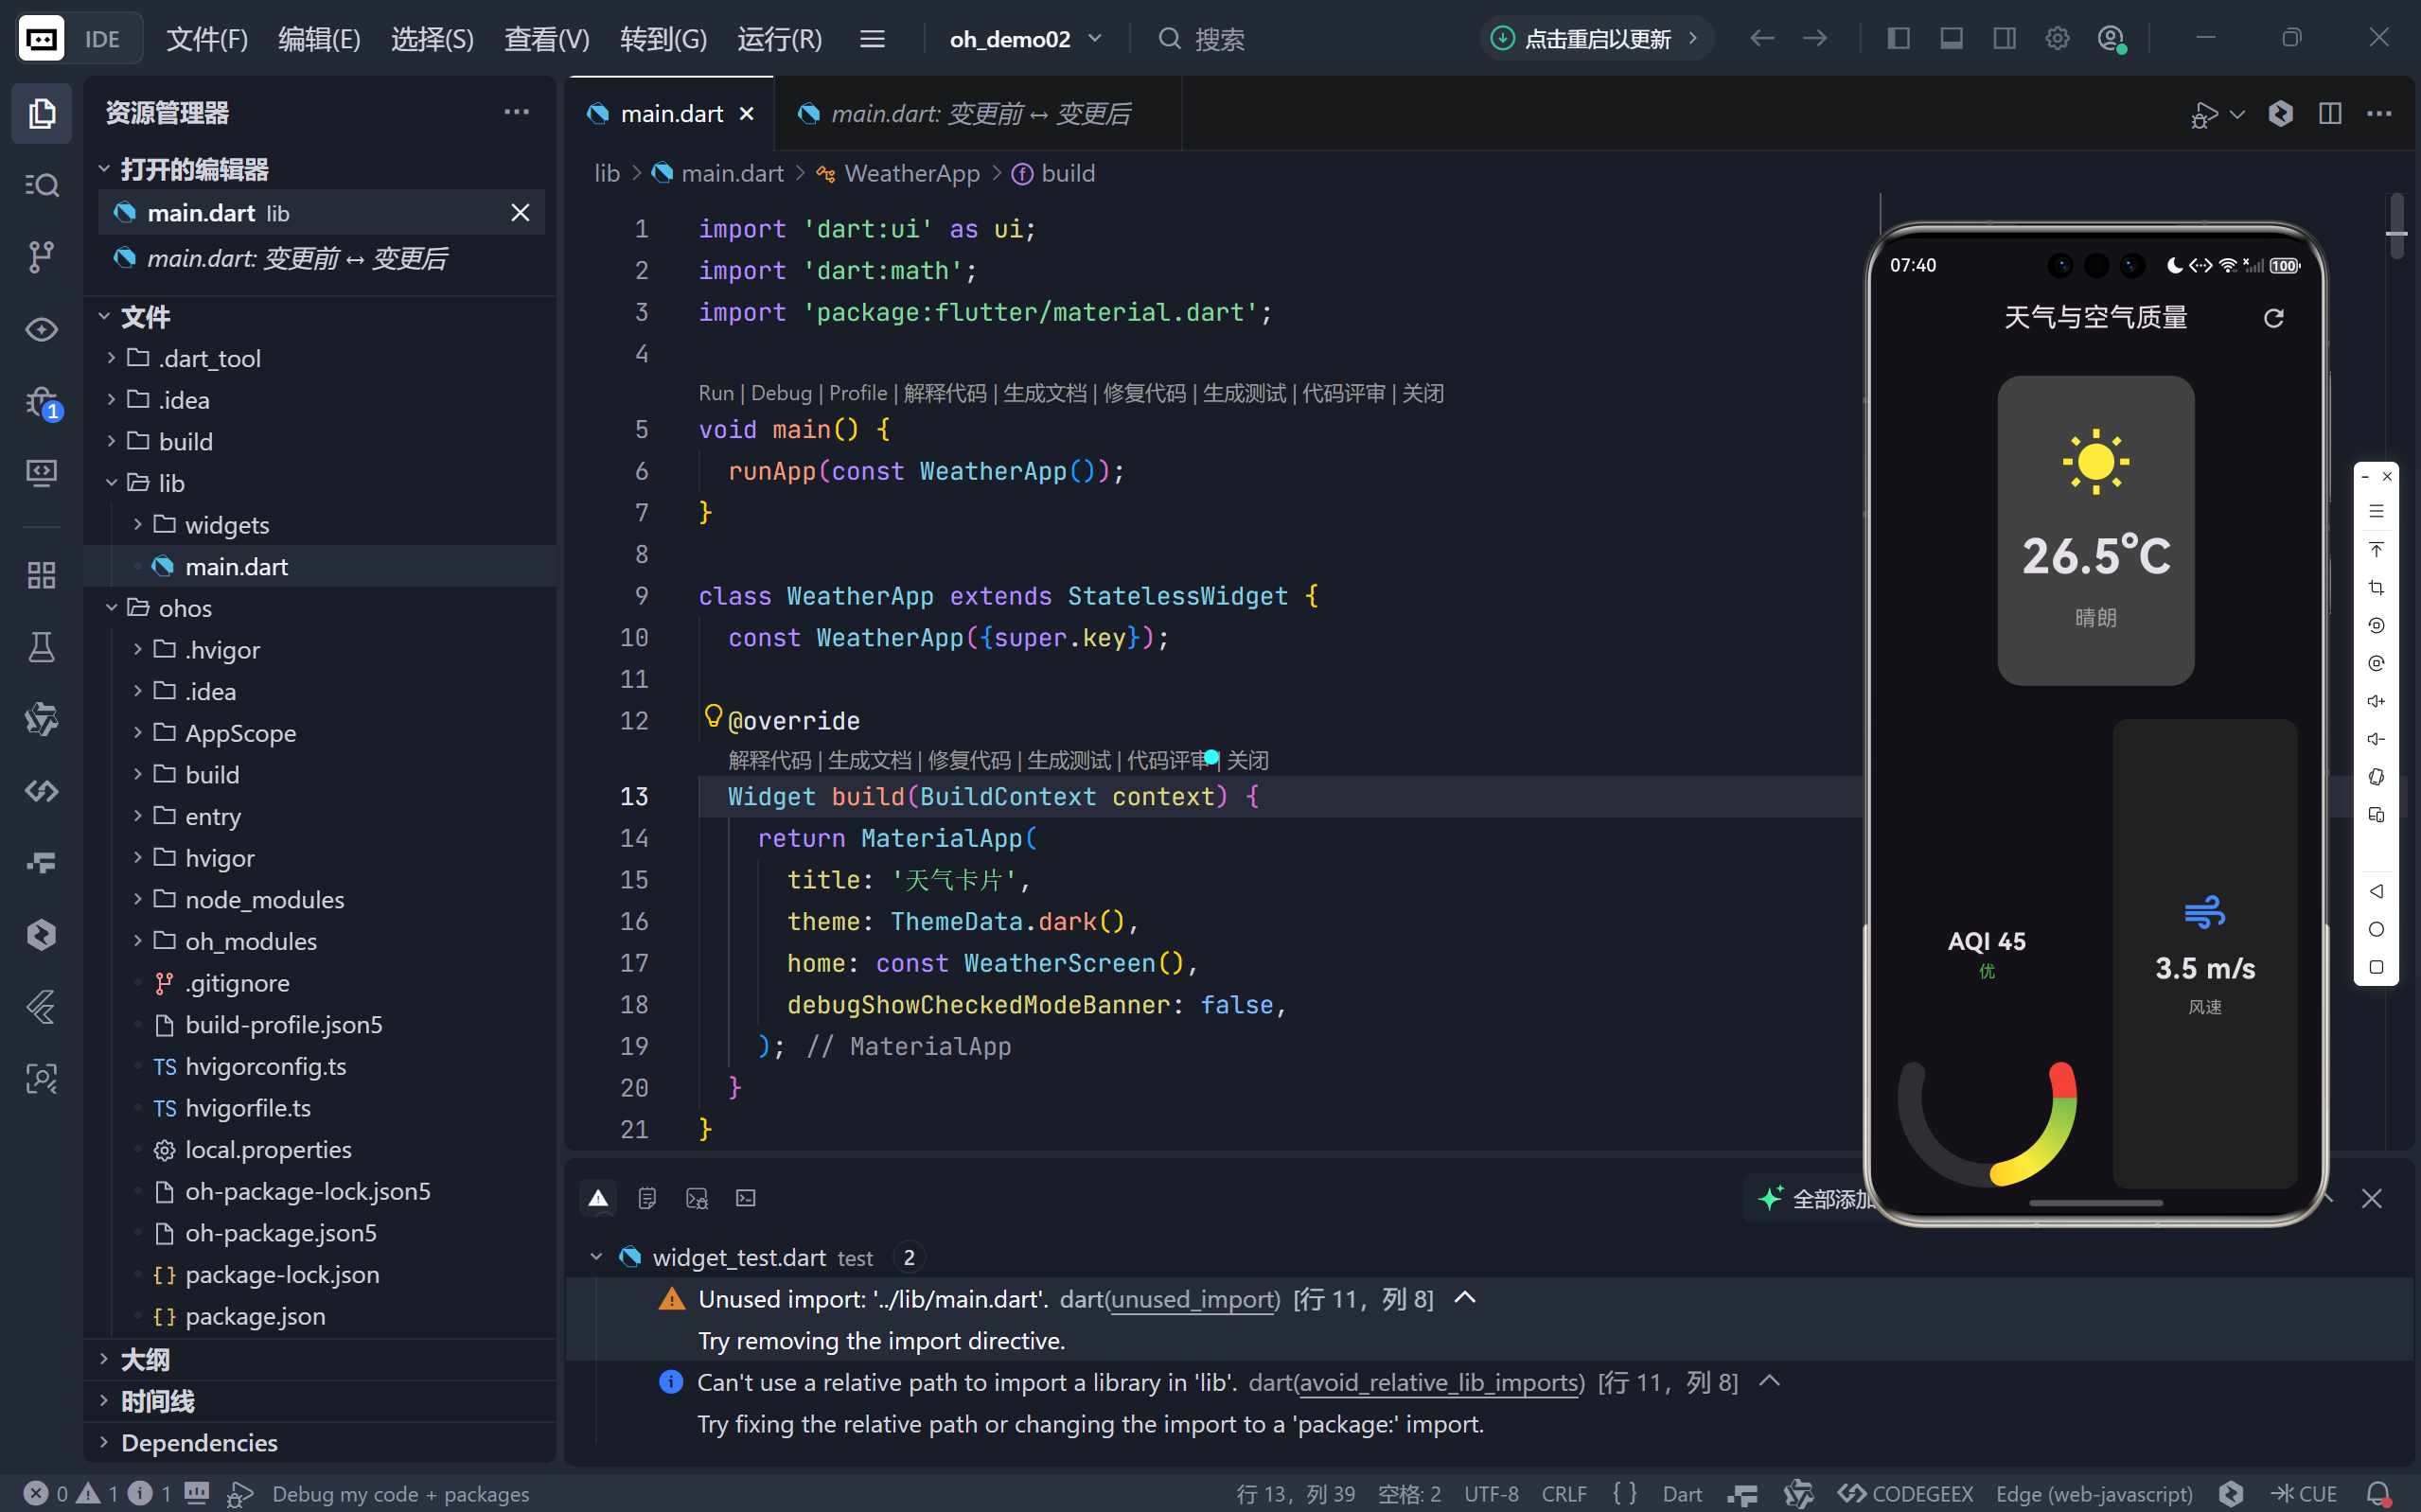Click the unused_import rule link
Screen dimensions: 2421x1512
[1194, 1299]
